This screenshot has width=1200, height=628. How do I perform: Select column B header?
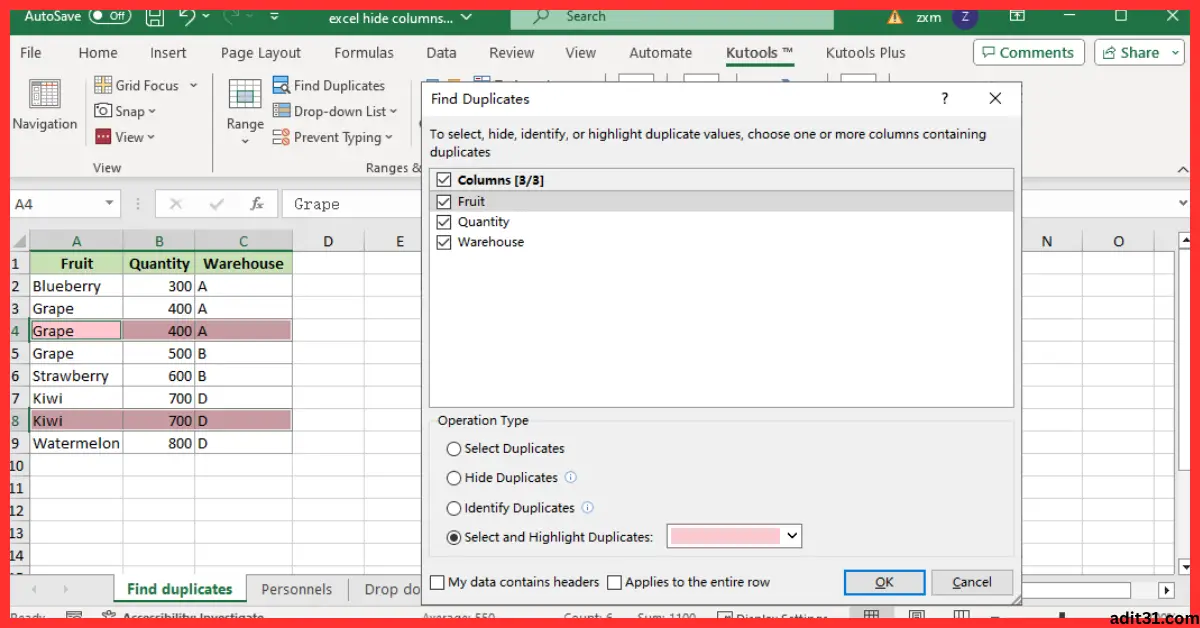pyautogui.click(x=159, y=241)
